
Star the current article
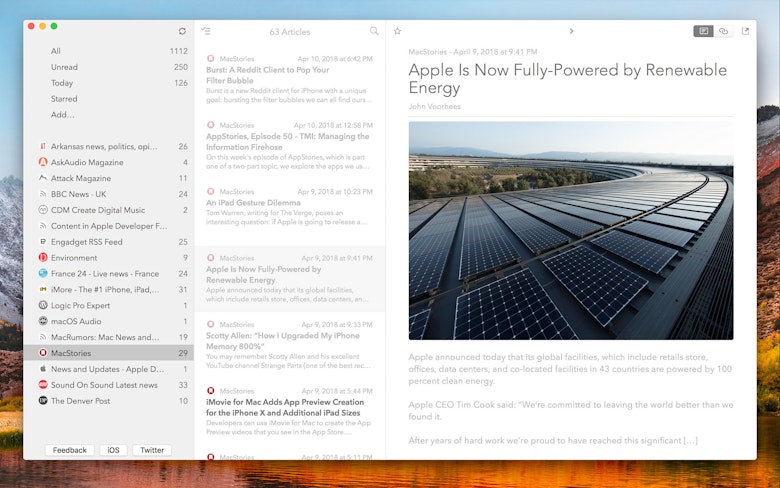[397, 31]
